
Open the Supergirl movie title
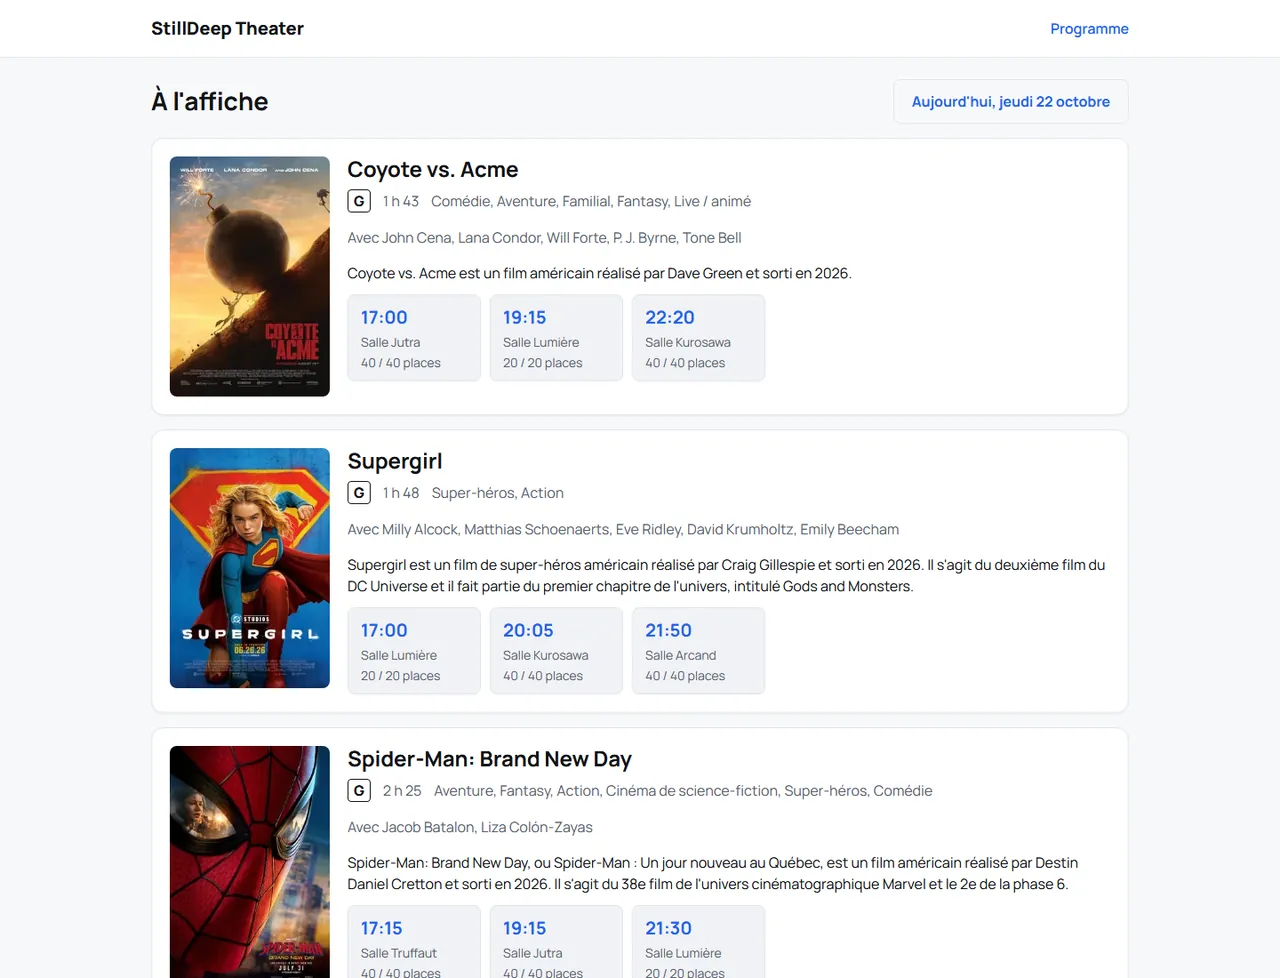394,461
